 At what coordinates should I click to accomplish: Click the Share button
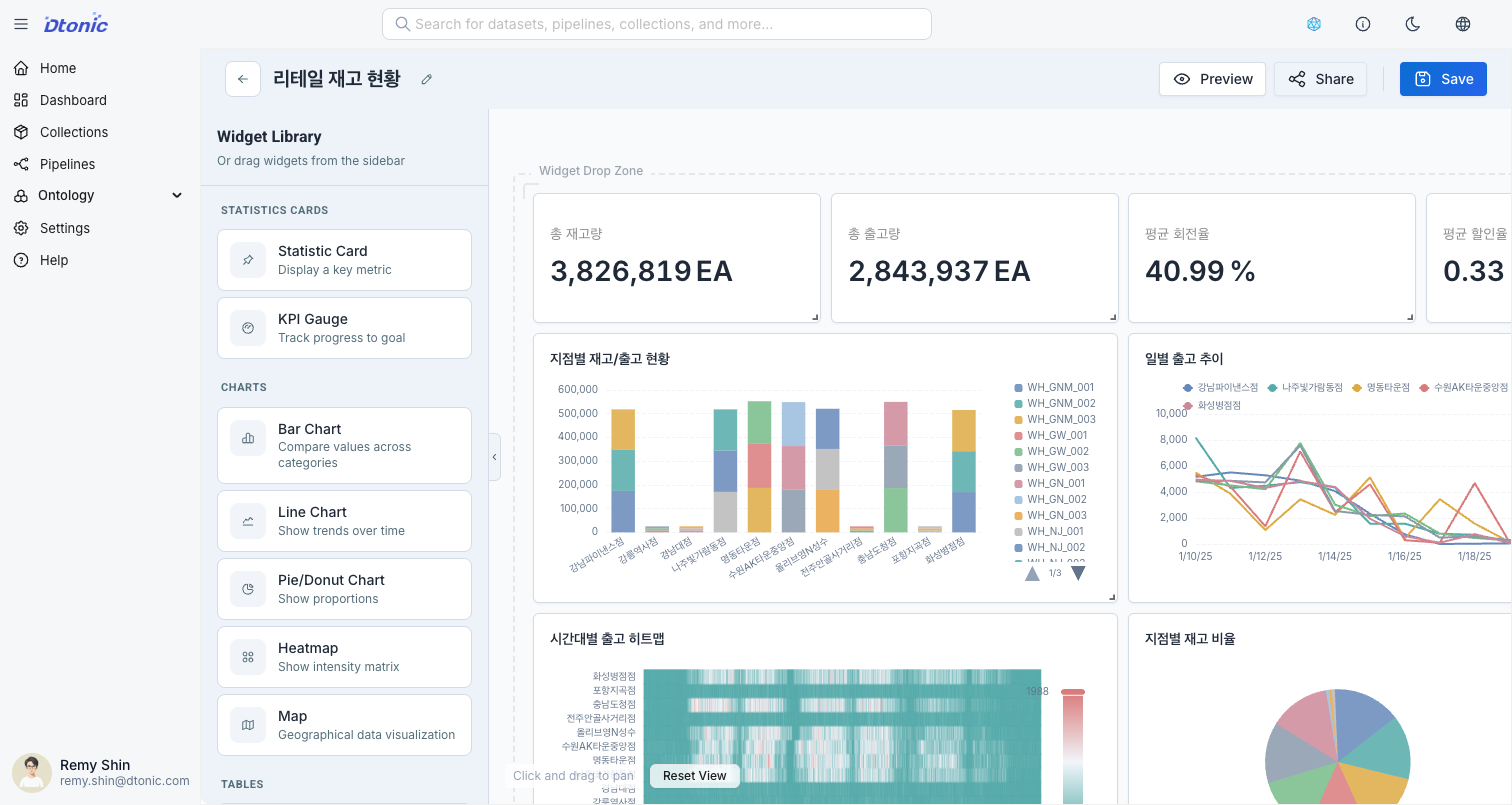click(1321, 79)
